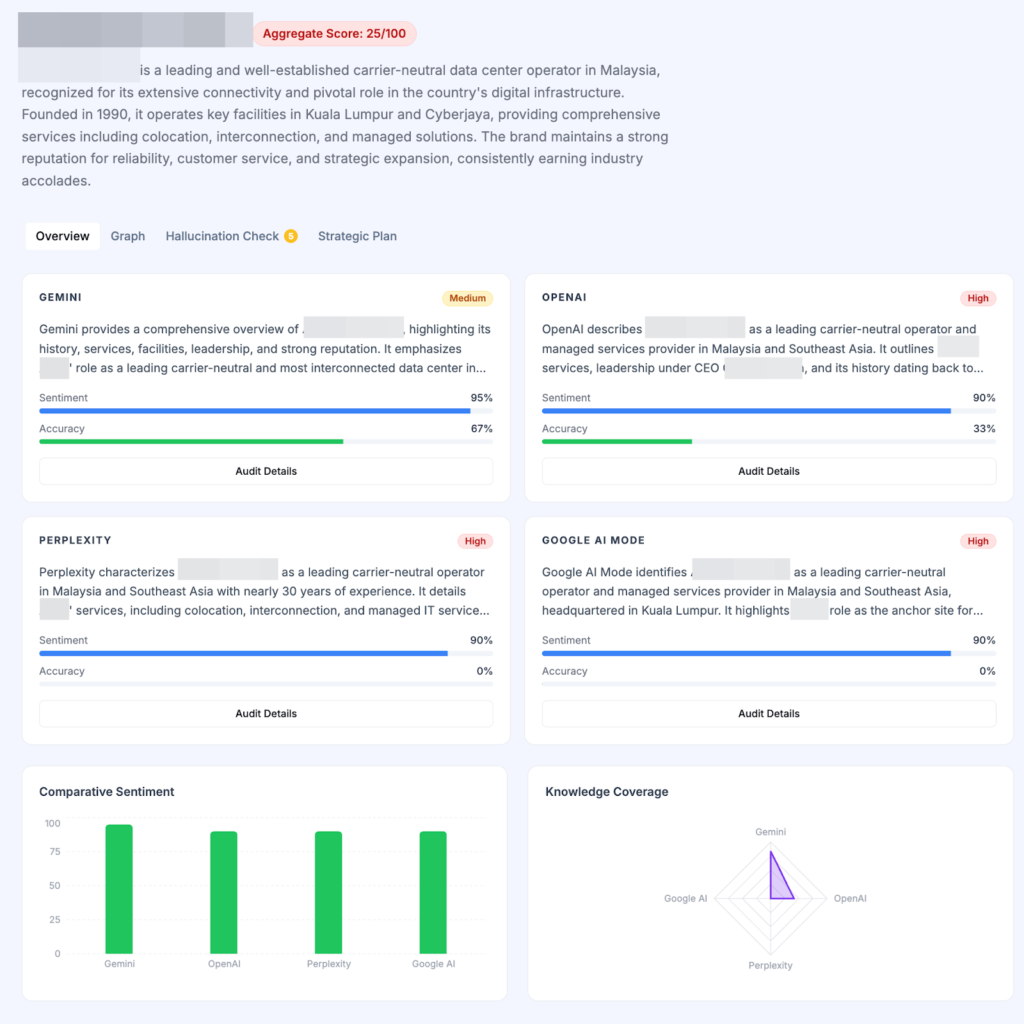This screenshot has width=1024, height=1024.
Task: Open Audit Details for the OpenAI card
Action: click(x=769, y=471)
